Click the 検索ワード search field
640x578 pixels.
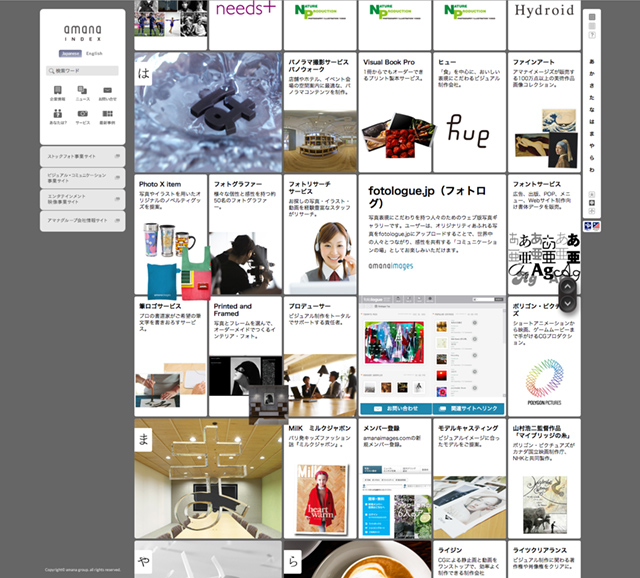[82, 71]
